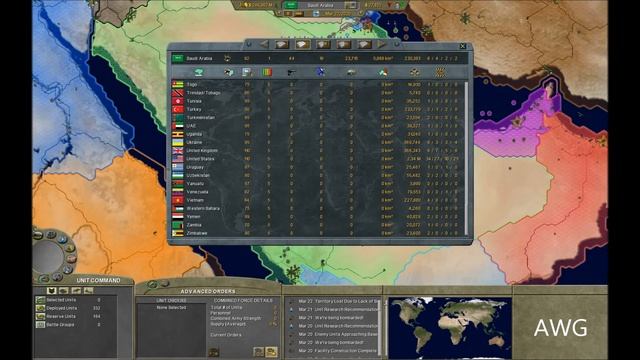Filter air units plane icon
640x360 pixels.
point(76,291)
